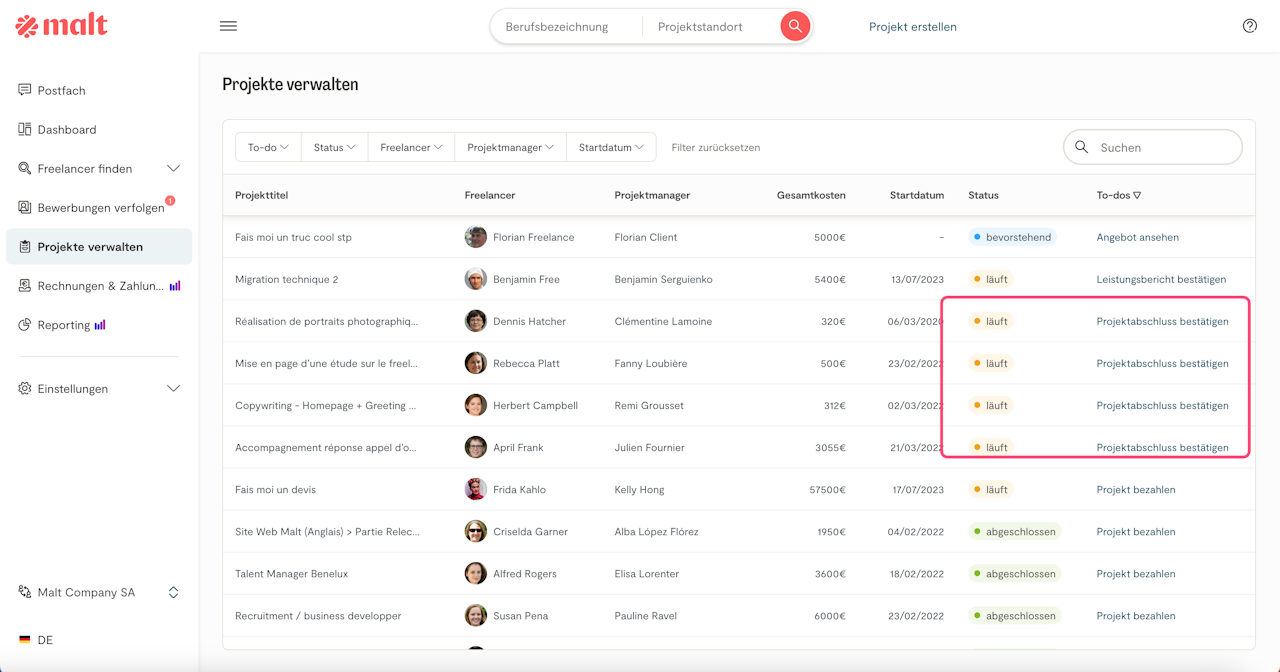Click the German flag language icon

click(25, 640)
